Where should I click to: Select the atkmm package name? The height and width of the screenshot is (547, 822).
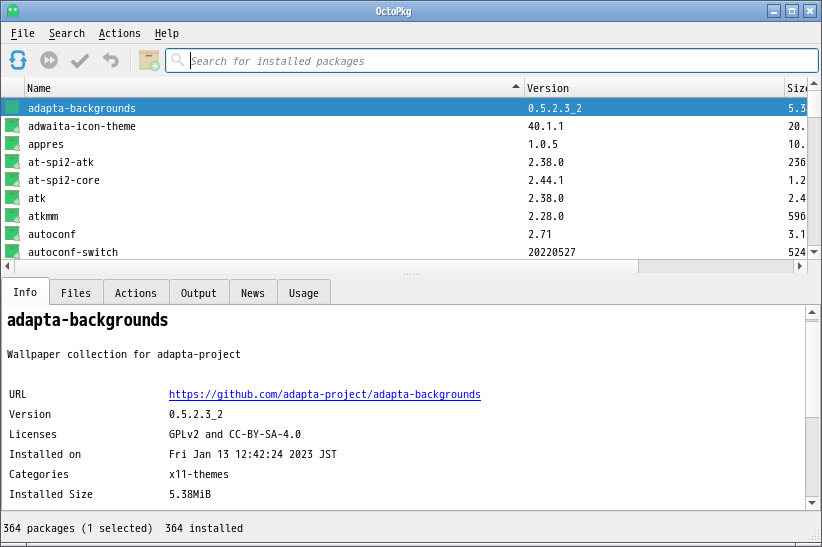[x=43, y=216]
